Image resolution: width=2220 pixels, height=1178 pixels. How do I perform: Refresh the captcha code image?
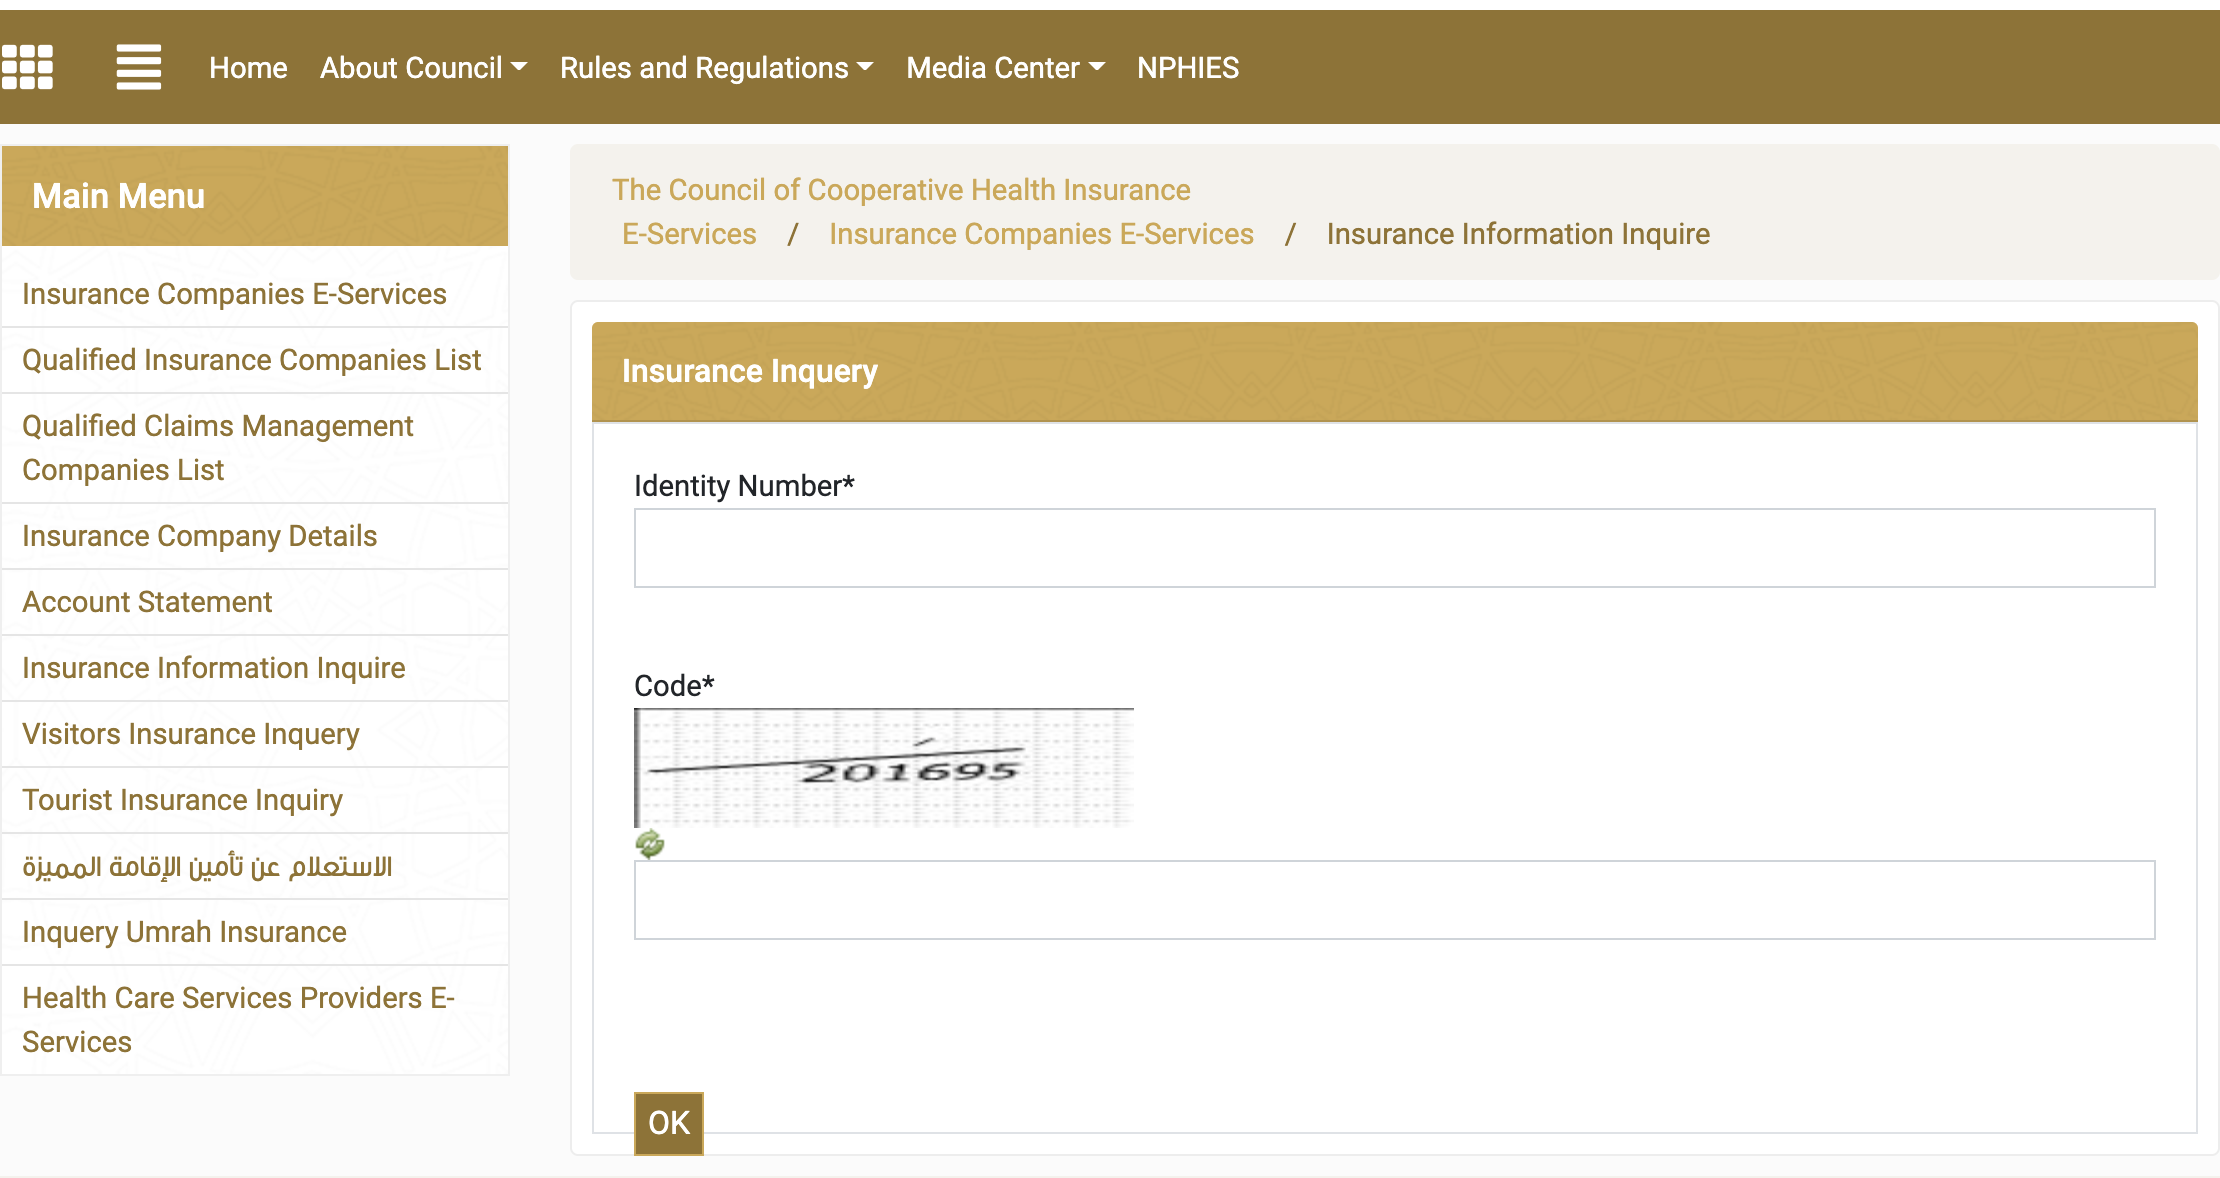650,844
